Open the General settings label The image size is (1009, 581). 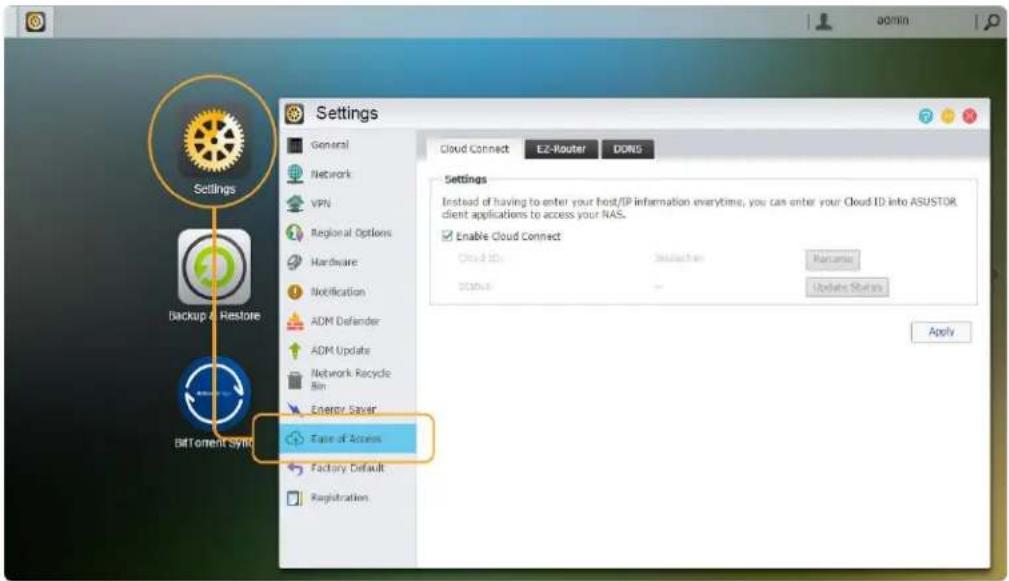coord(329,145)
